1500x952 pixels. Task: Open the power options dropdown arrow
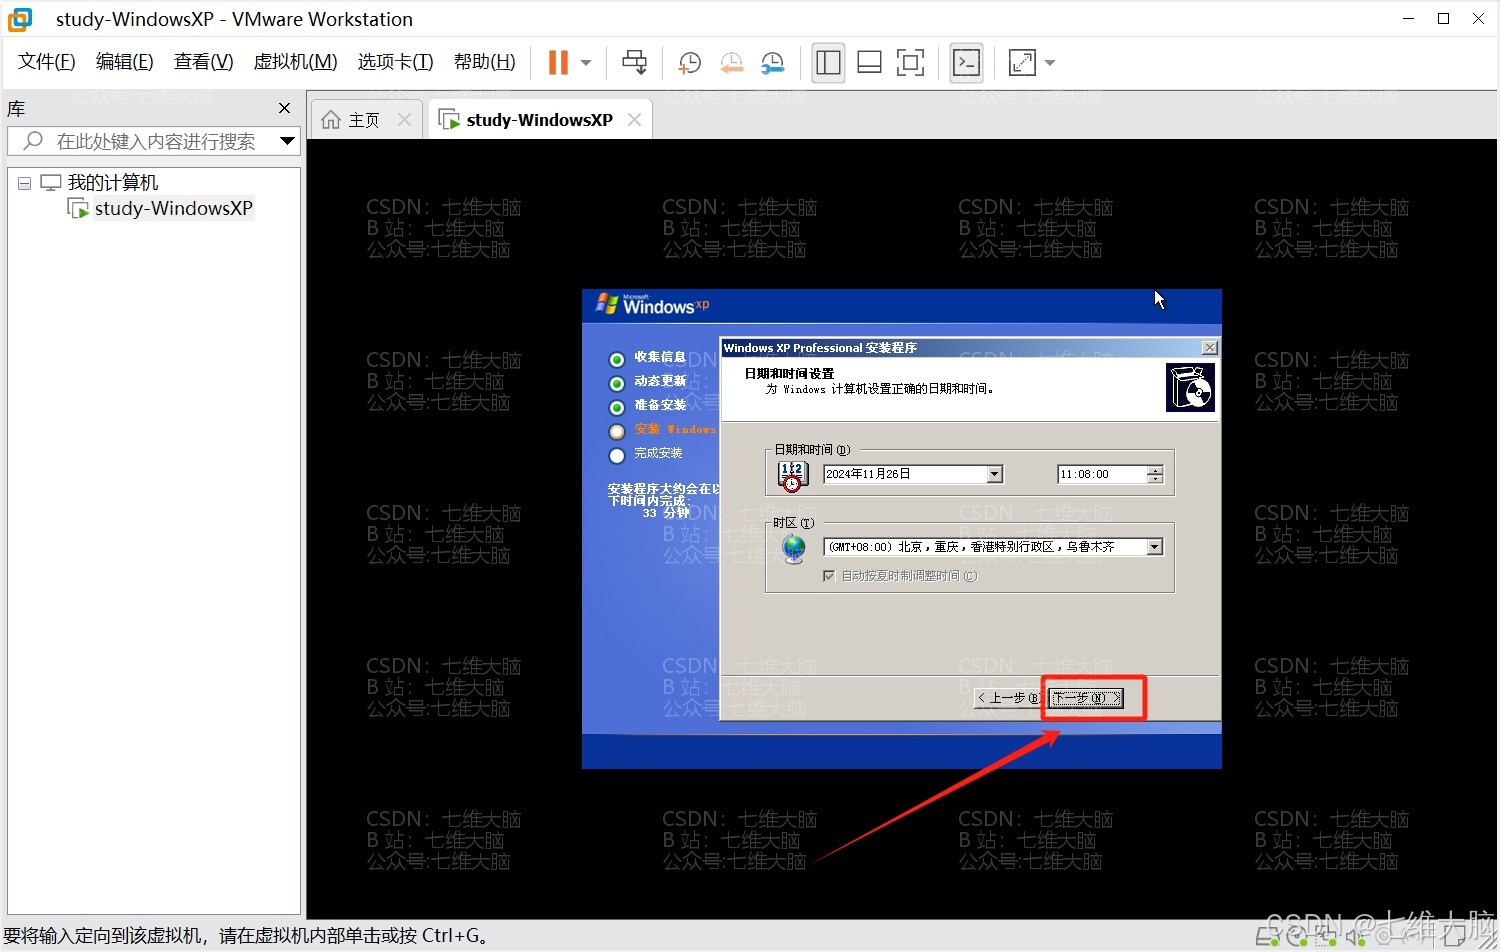[x=586, y=63]
